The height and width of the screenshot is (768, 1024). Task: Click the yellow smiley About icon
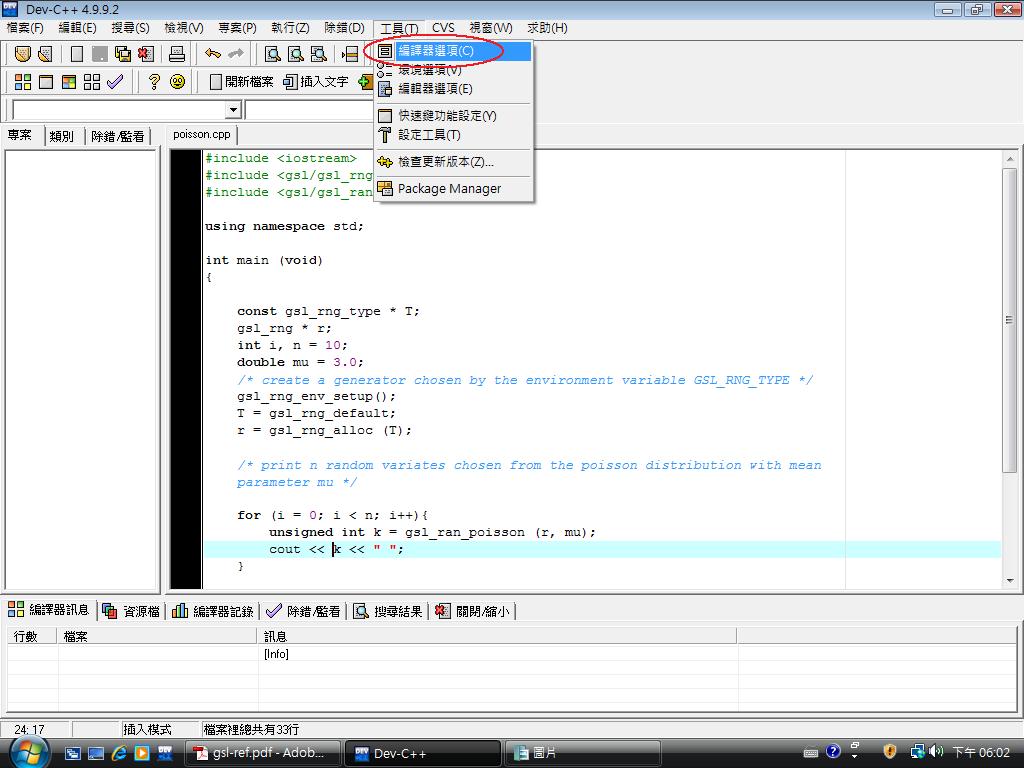(178, 82)
